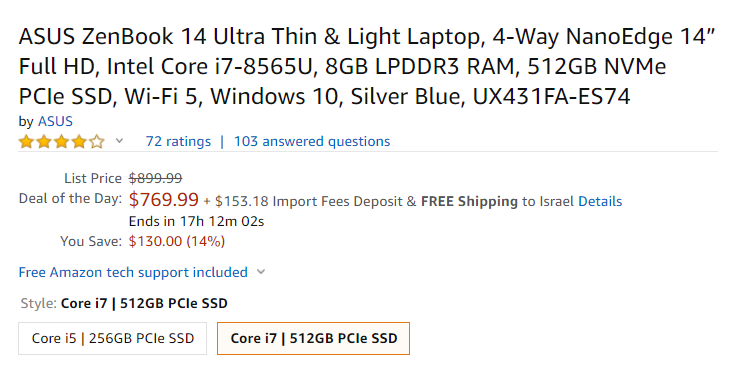This screenshot has height=374, width=745.
Task: Open import fees Details link
Action: (x=600, y=201)
